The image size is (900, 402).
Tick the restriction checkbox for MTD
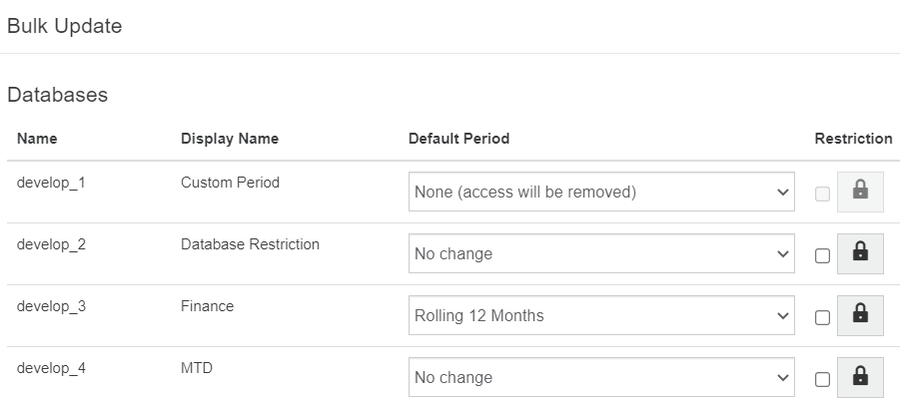click(x=822, y=379)
